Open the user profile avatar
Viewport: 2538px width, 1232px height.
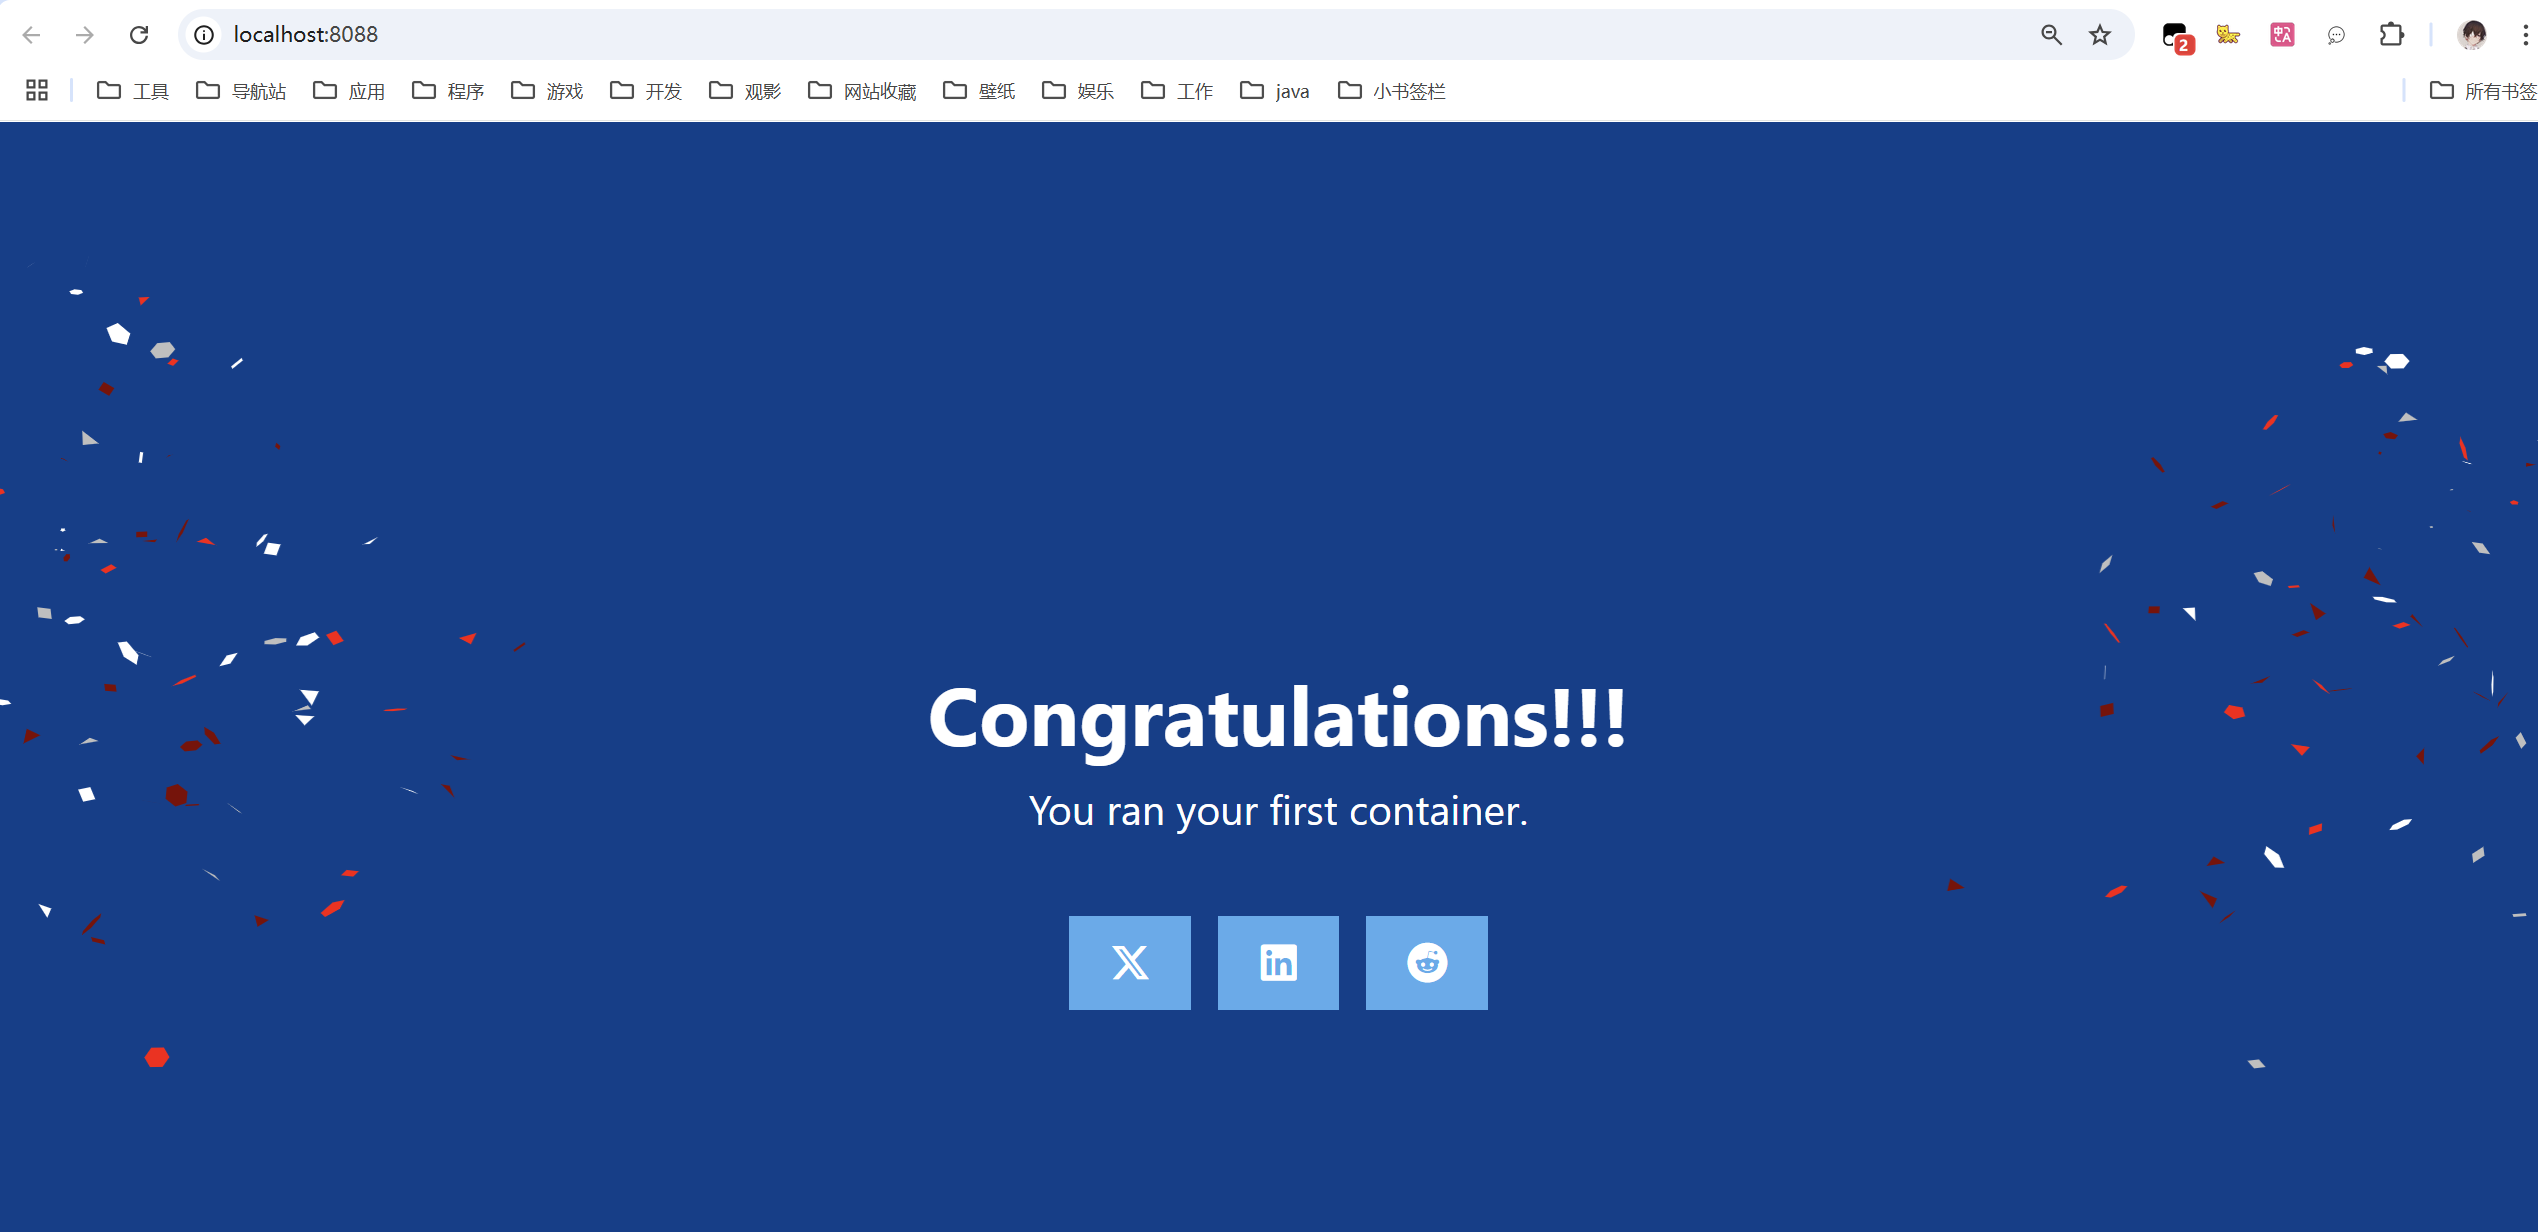(x=2472, y=35)
